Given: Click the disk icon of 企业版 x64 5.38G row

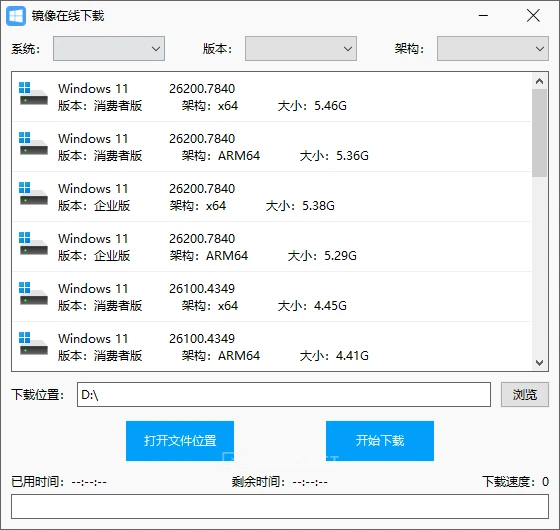Looking at the screenshot, I should tap(33, 193).
